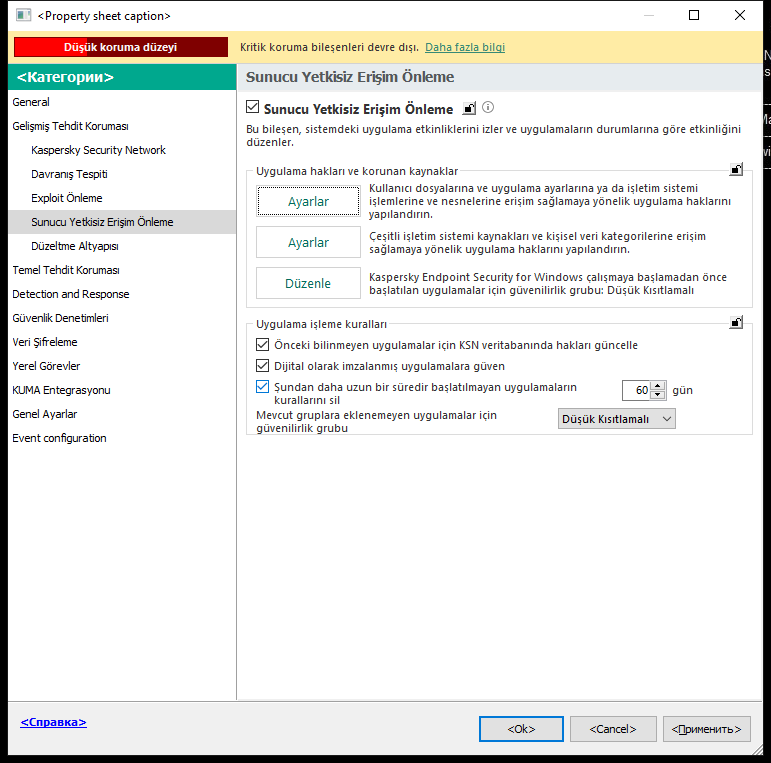
Task: Decrease days value with down spinner arrow
Action: tap(658, 394)
